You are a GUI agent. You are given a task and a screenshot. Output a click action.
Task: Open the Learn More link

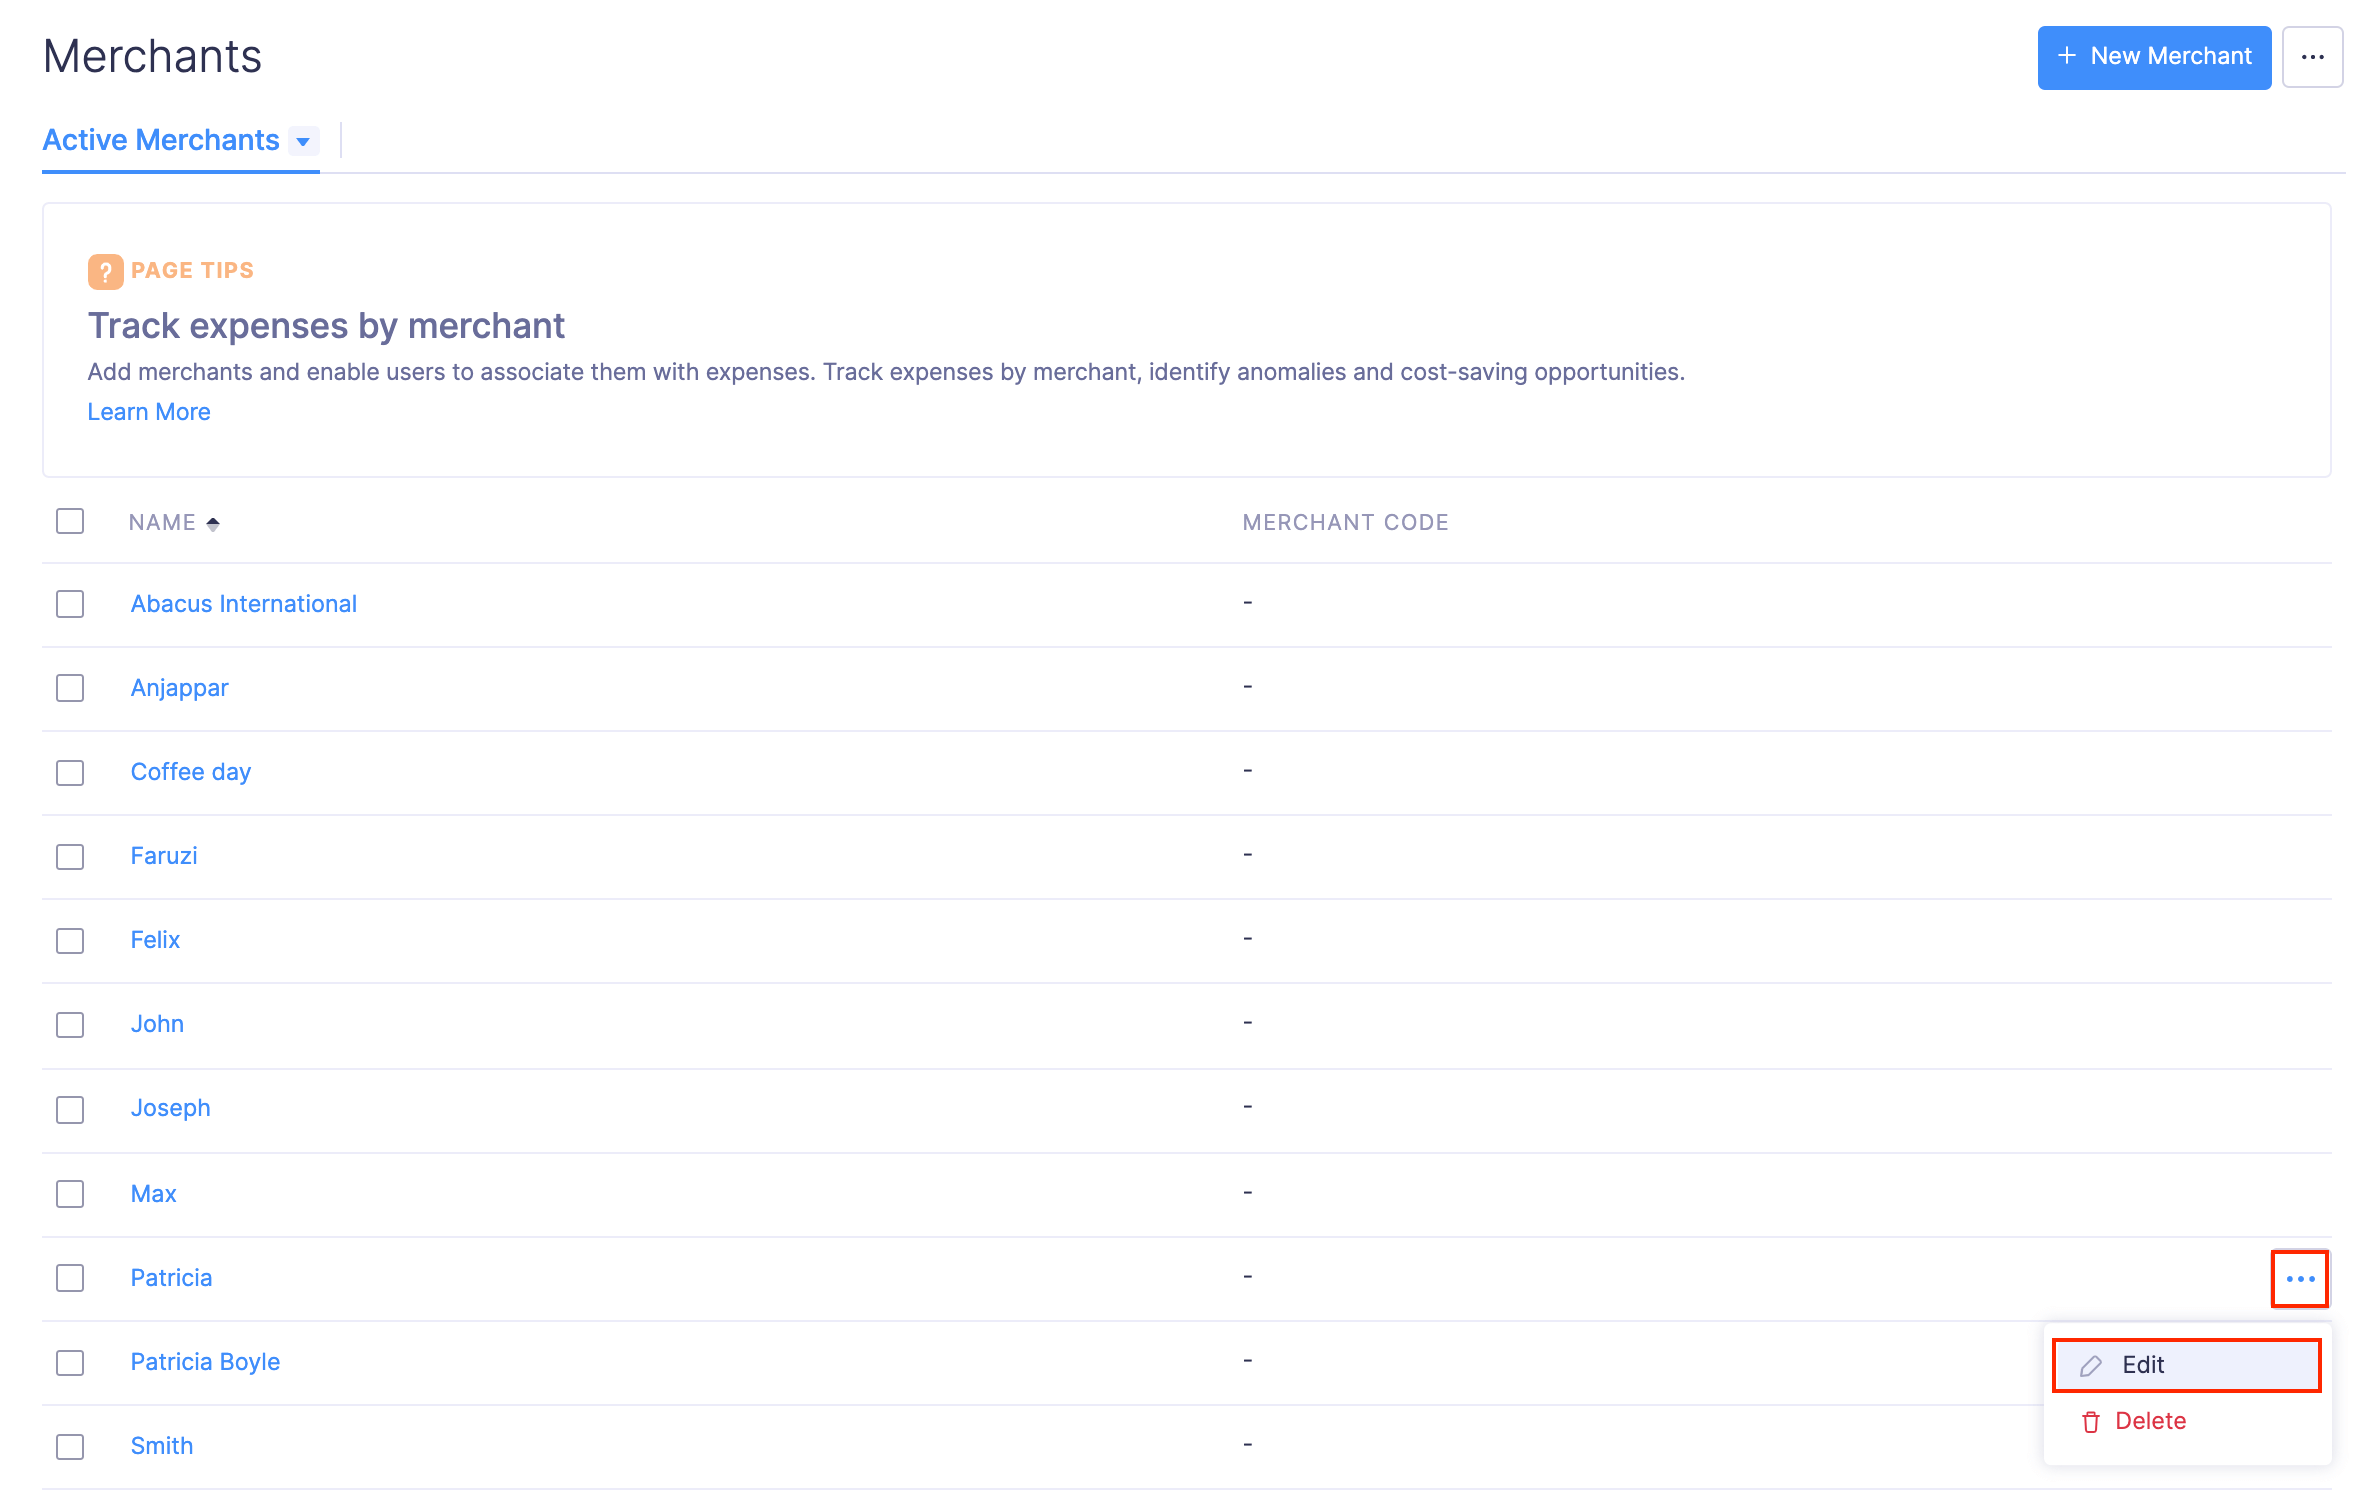149,412
